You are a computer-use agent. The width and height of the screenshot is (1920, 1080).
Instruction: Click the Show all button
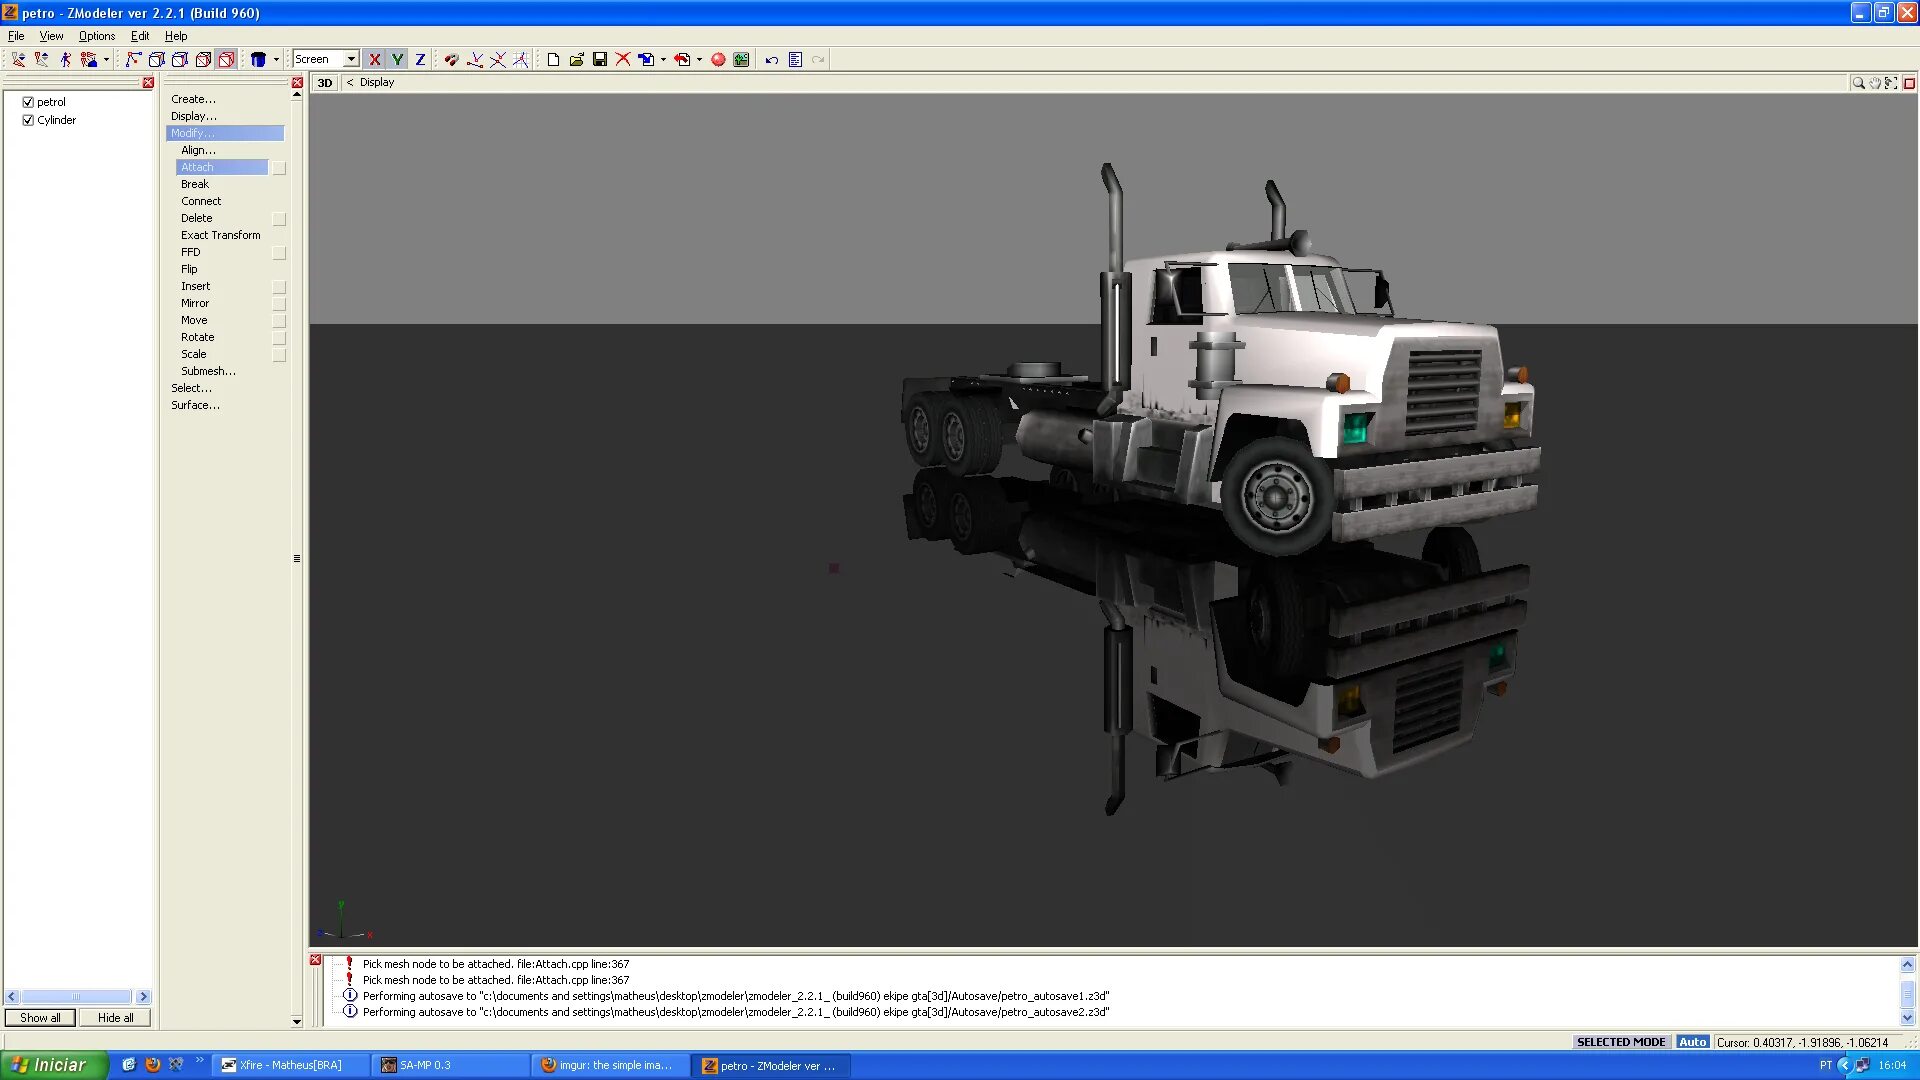tap(40, 1018)
